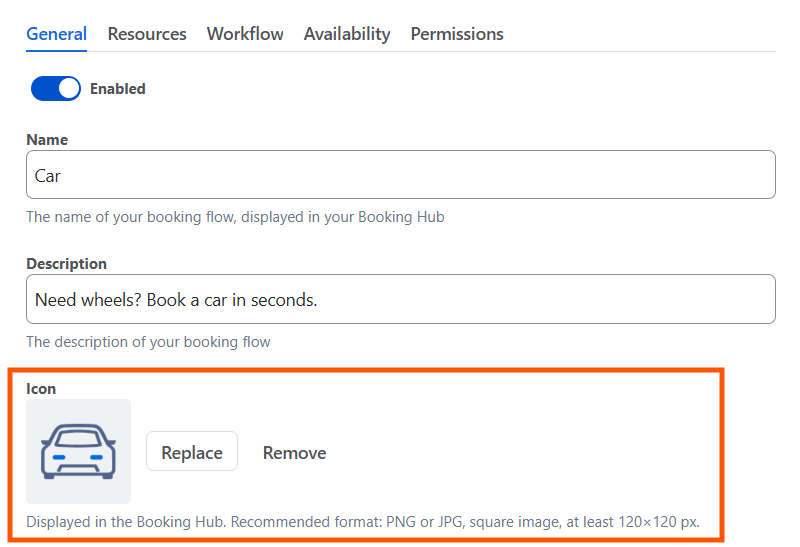Switch to the General tab

pos(57,34)
